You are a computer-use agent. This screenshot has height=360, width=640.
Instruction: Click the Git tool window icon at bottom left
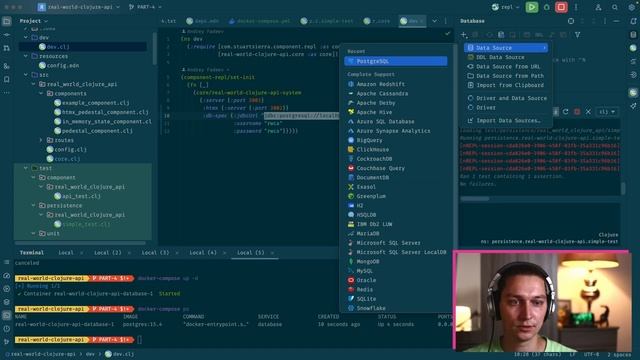(7, 342)
